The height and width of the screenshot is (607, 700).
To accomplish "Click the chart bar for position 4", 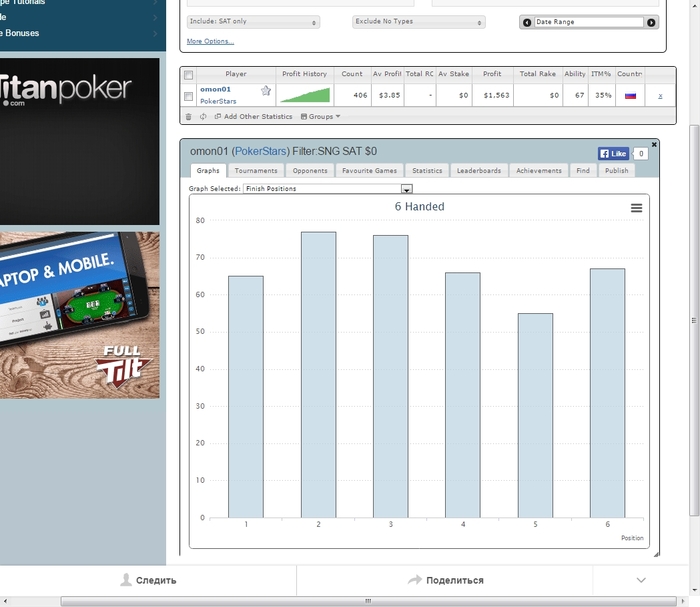I will (463, 395).
